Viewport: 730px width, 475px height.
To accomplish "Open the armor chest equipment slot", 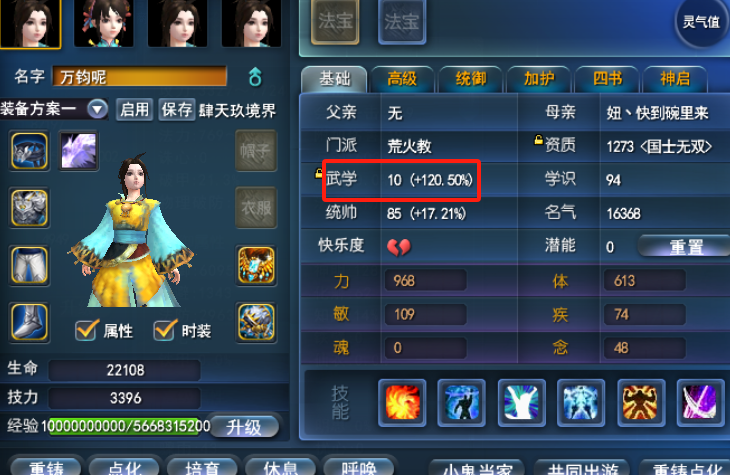I will pyautogui.click(x=29, y=208).
